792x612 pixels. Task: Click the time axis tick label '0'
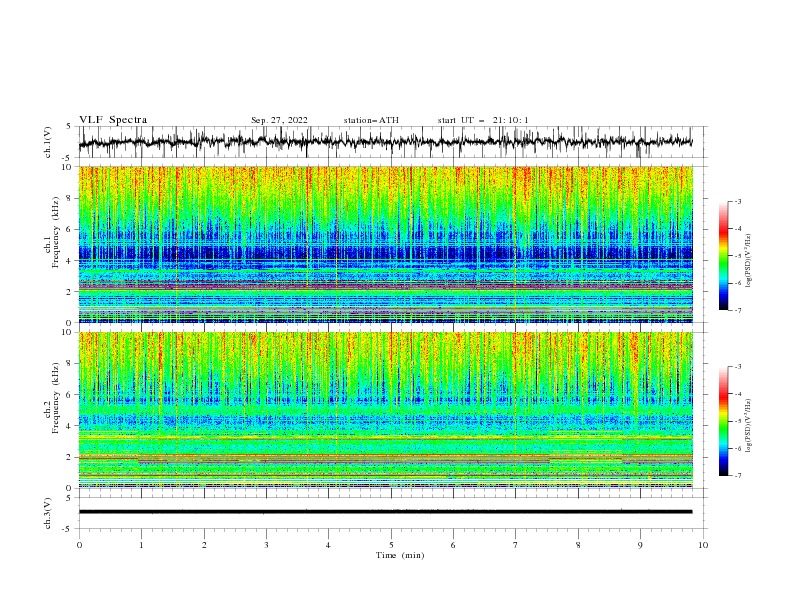coord(79,545)
